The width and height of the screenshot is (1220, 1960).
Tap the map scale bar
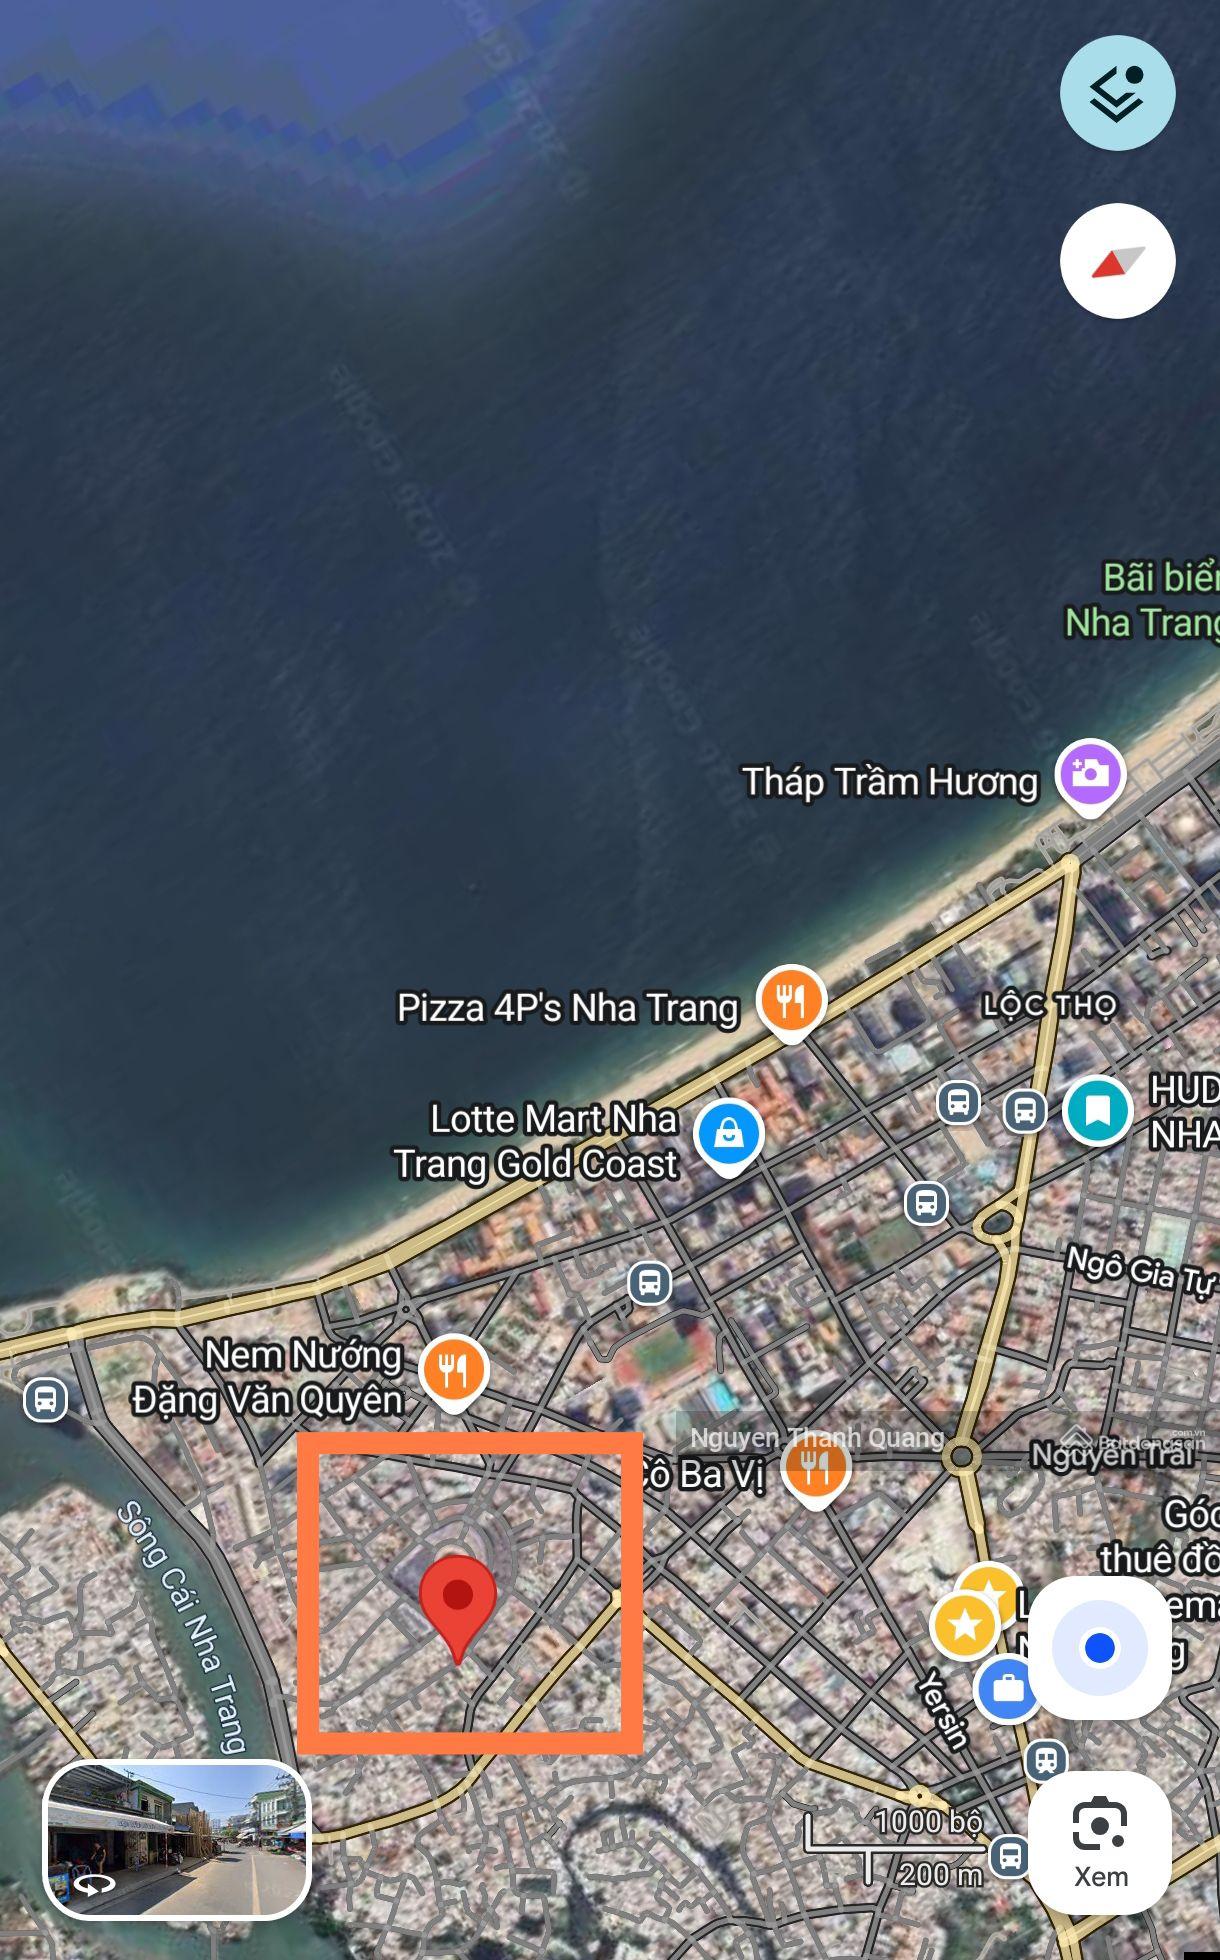point(893,1849)
